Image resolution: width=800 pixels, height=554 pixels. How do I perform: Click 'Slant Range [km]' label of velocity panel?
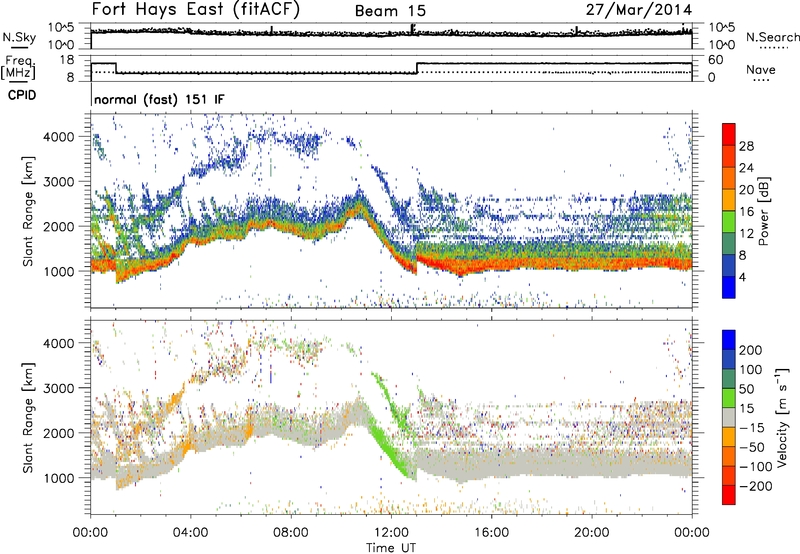[x=28, y=418]
